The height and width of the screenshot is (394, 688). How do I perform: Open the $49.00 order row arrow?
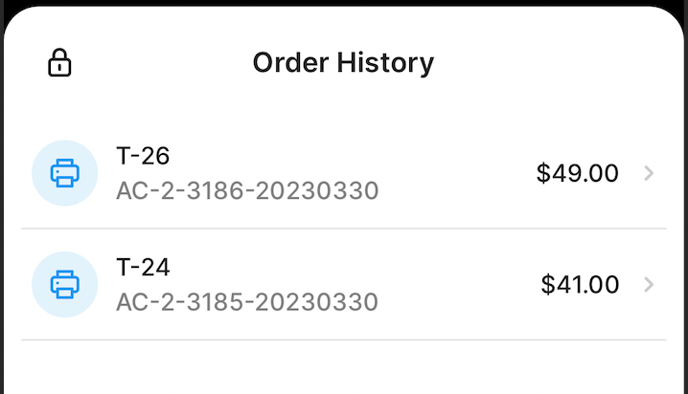[649, 173]
